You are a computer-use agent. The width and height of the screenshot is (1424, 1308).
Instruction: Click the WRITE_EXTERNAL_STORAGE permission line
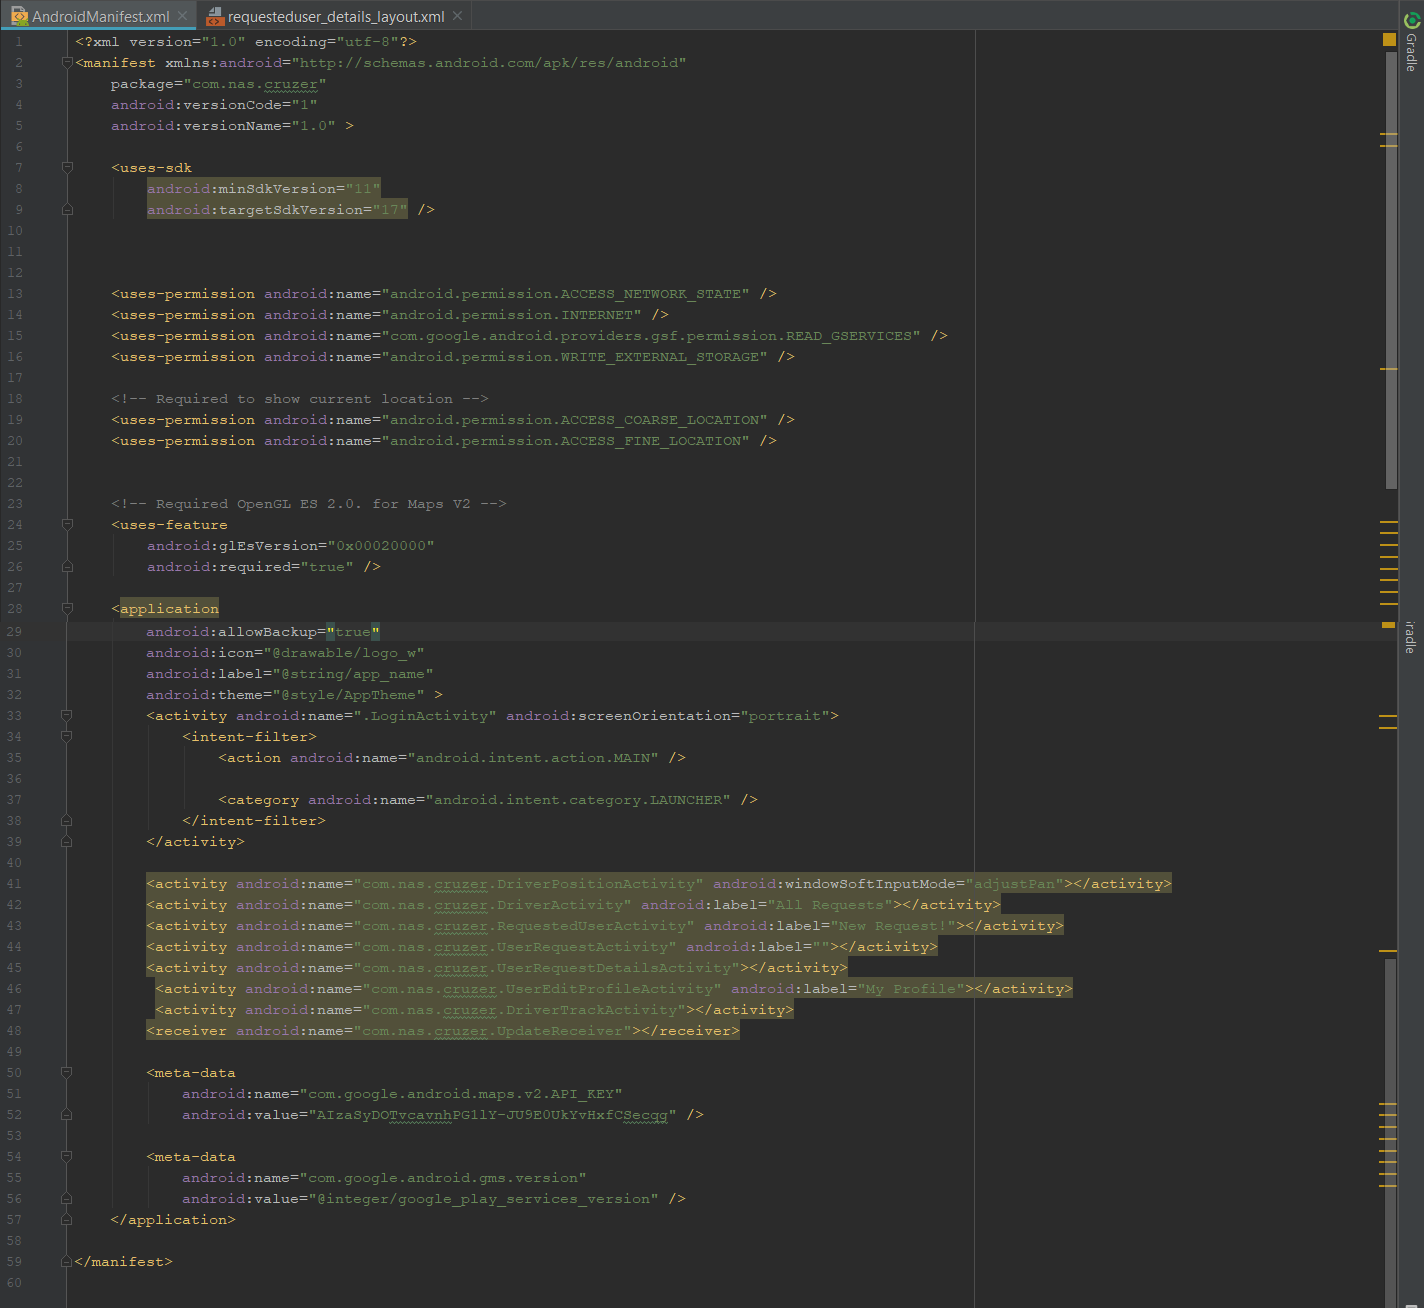[453, 356]
